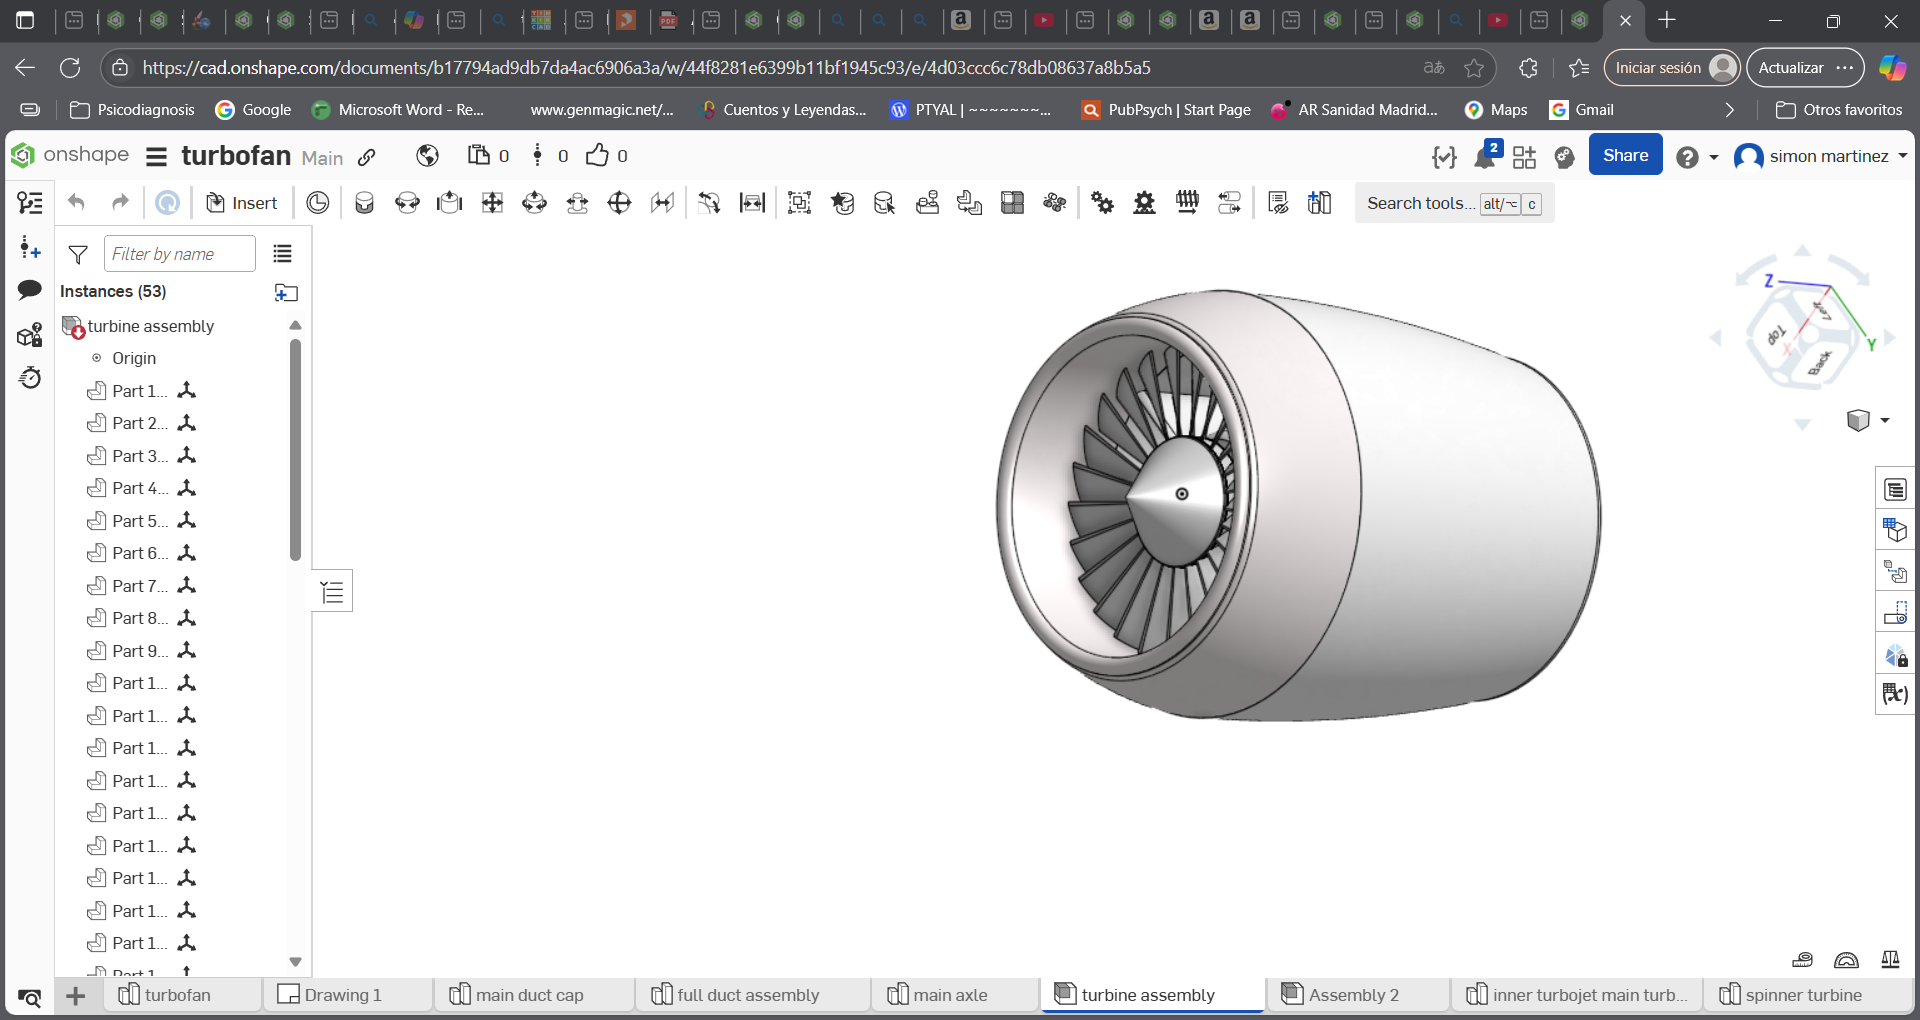Select the Ball mate tool

tap(620, 203)
